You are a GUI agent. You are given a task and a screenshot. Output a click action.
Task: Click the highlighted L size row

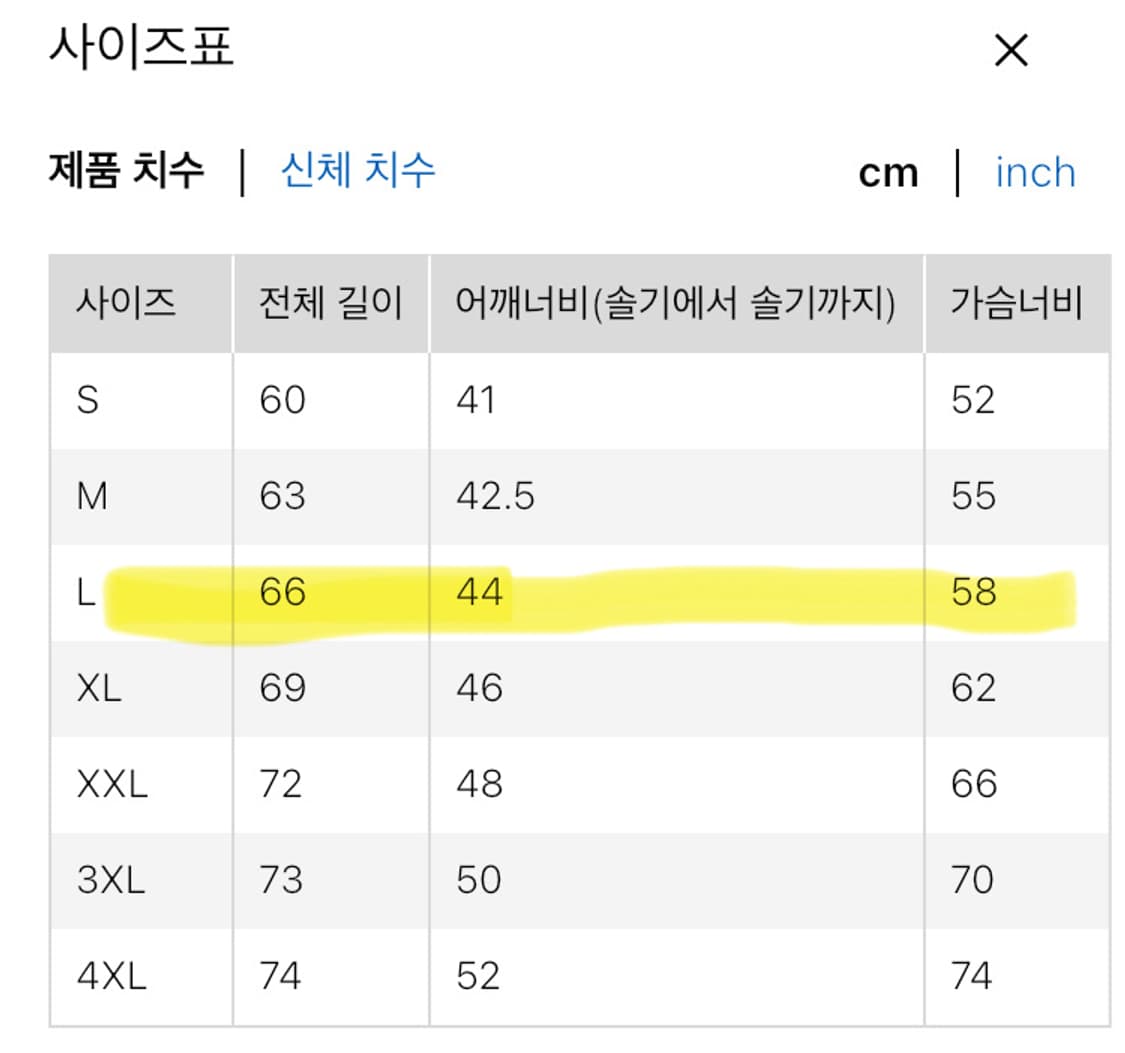pyautogui.click(x=400, y=592)
